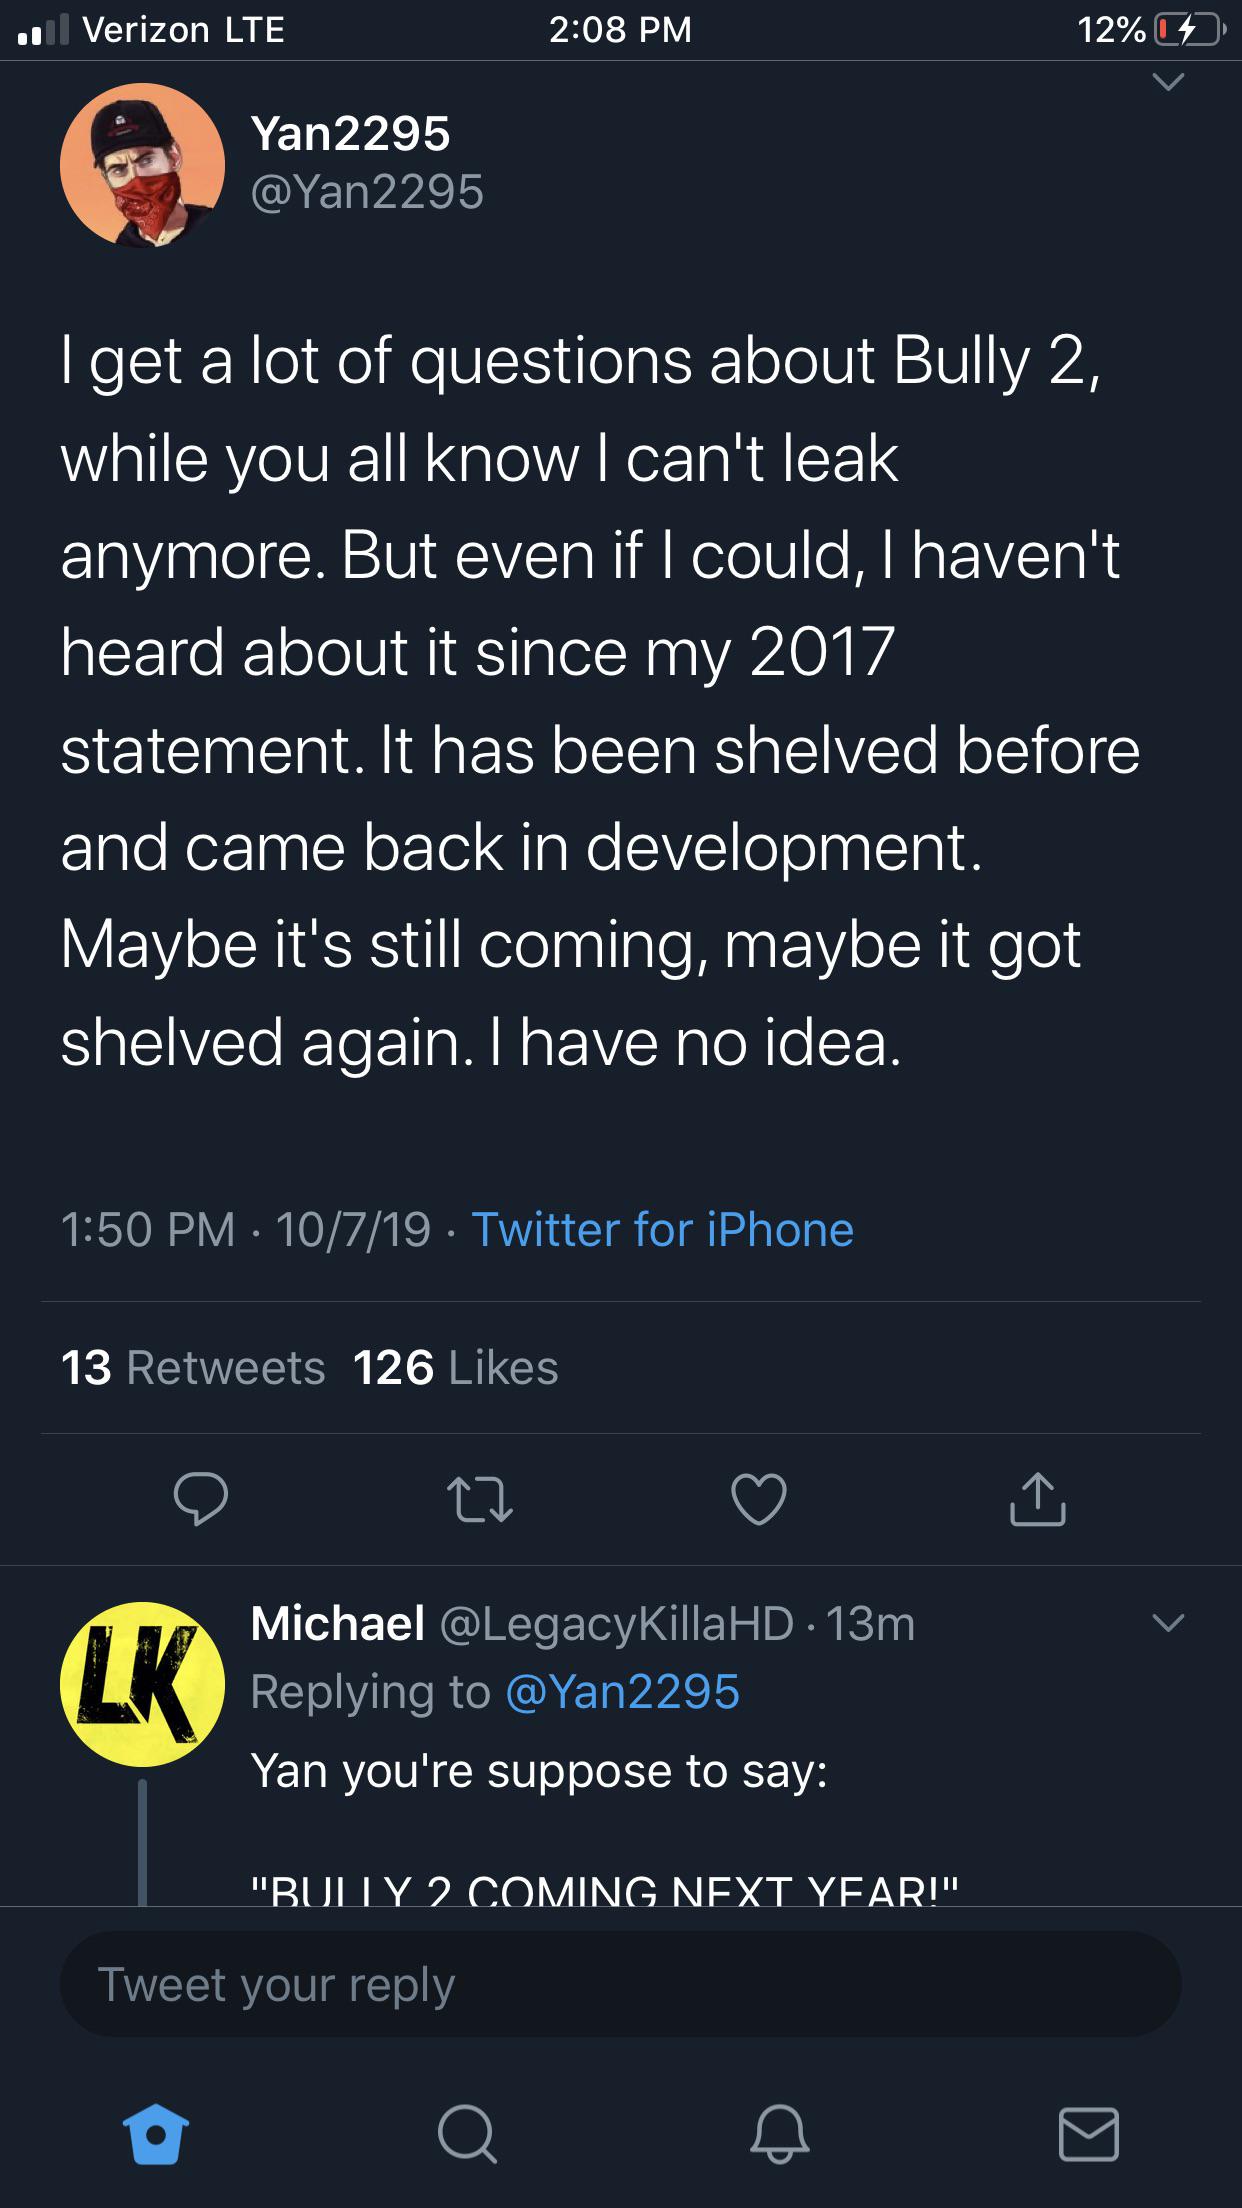Open the share tweet icon
The width and height of the screenshot is (1242, 2208).
click(x=1037, y=1499)
